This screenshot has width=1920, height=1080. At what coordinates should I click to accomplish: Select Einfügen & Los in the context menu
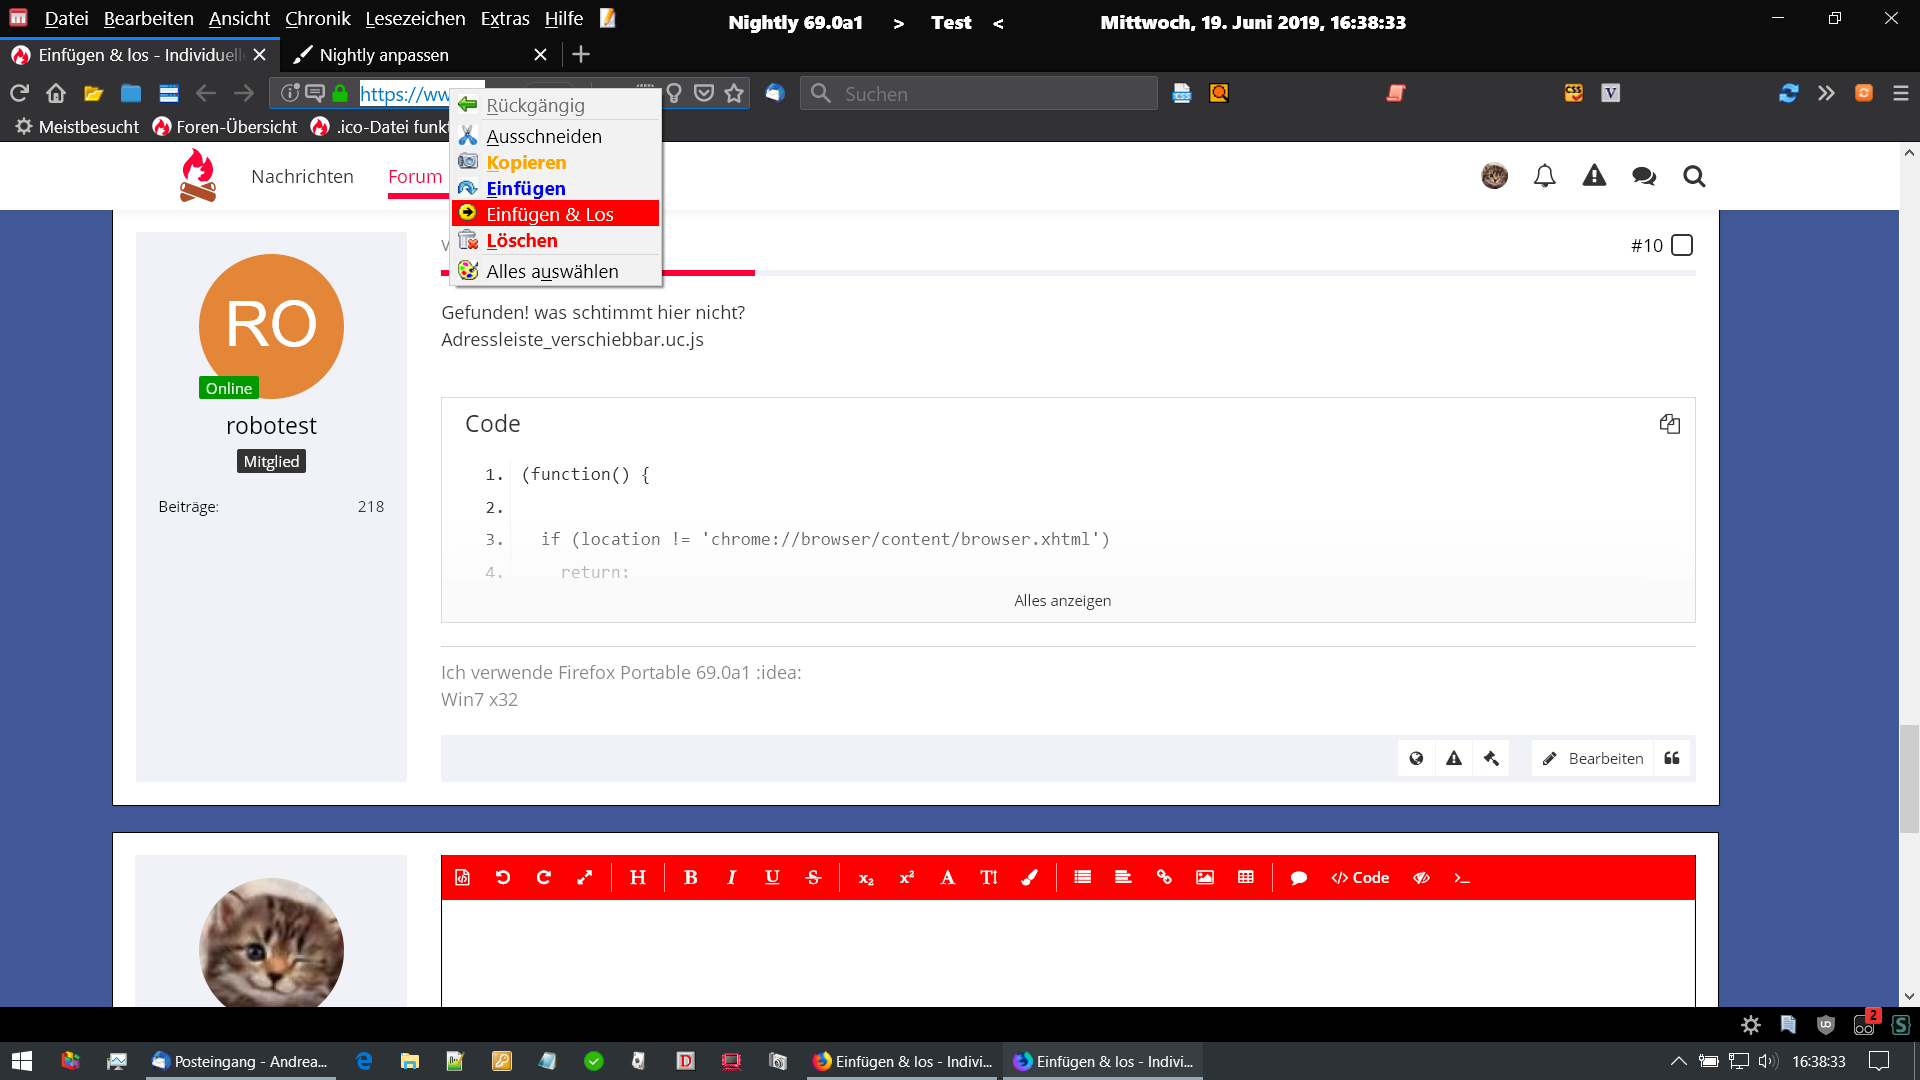[x=550, y=214]
